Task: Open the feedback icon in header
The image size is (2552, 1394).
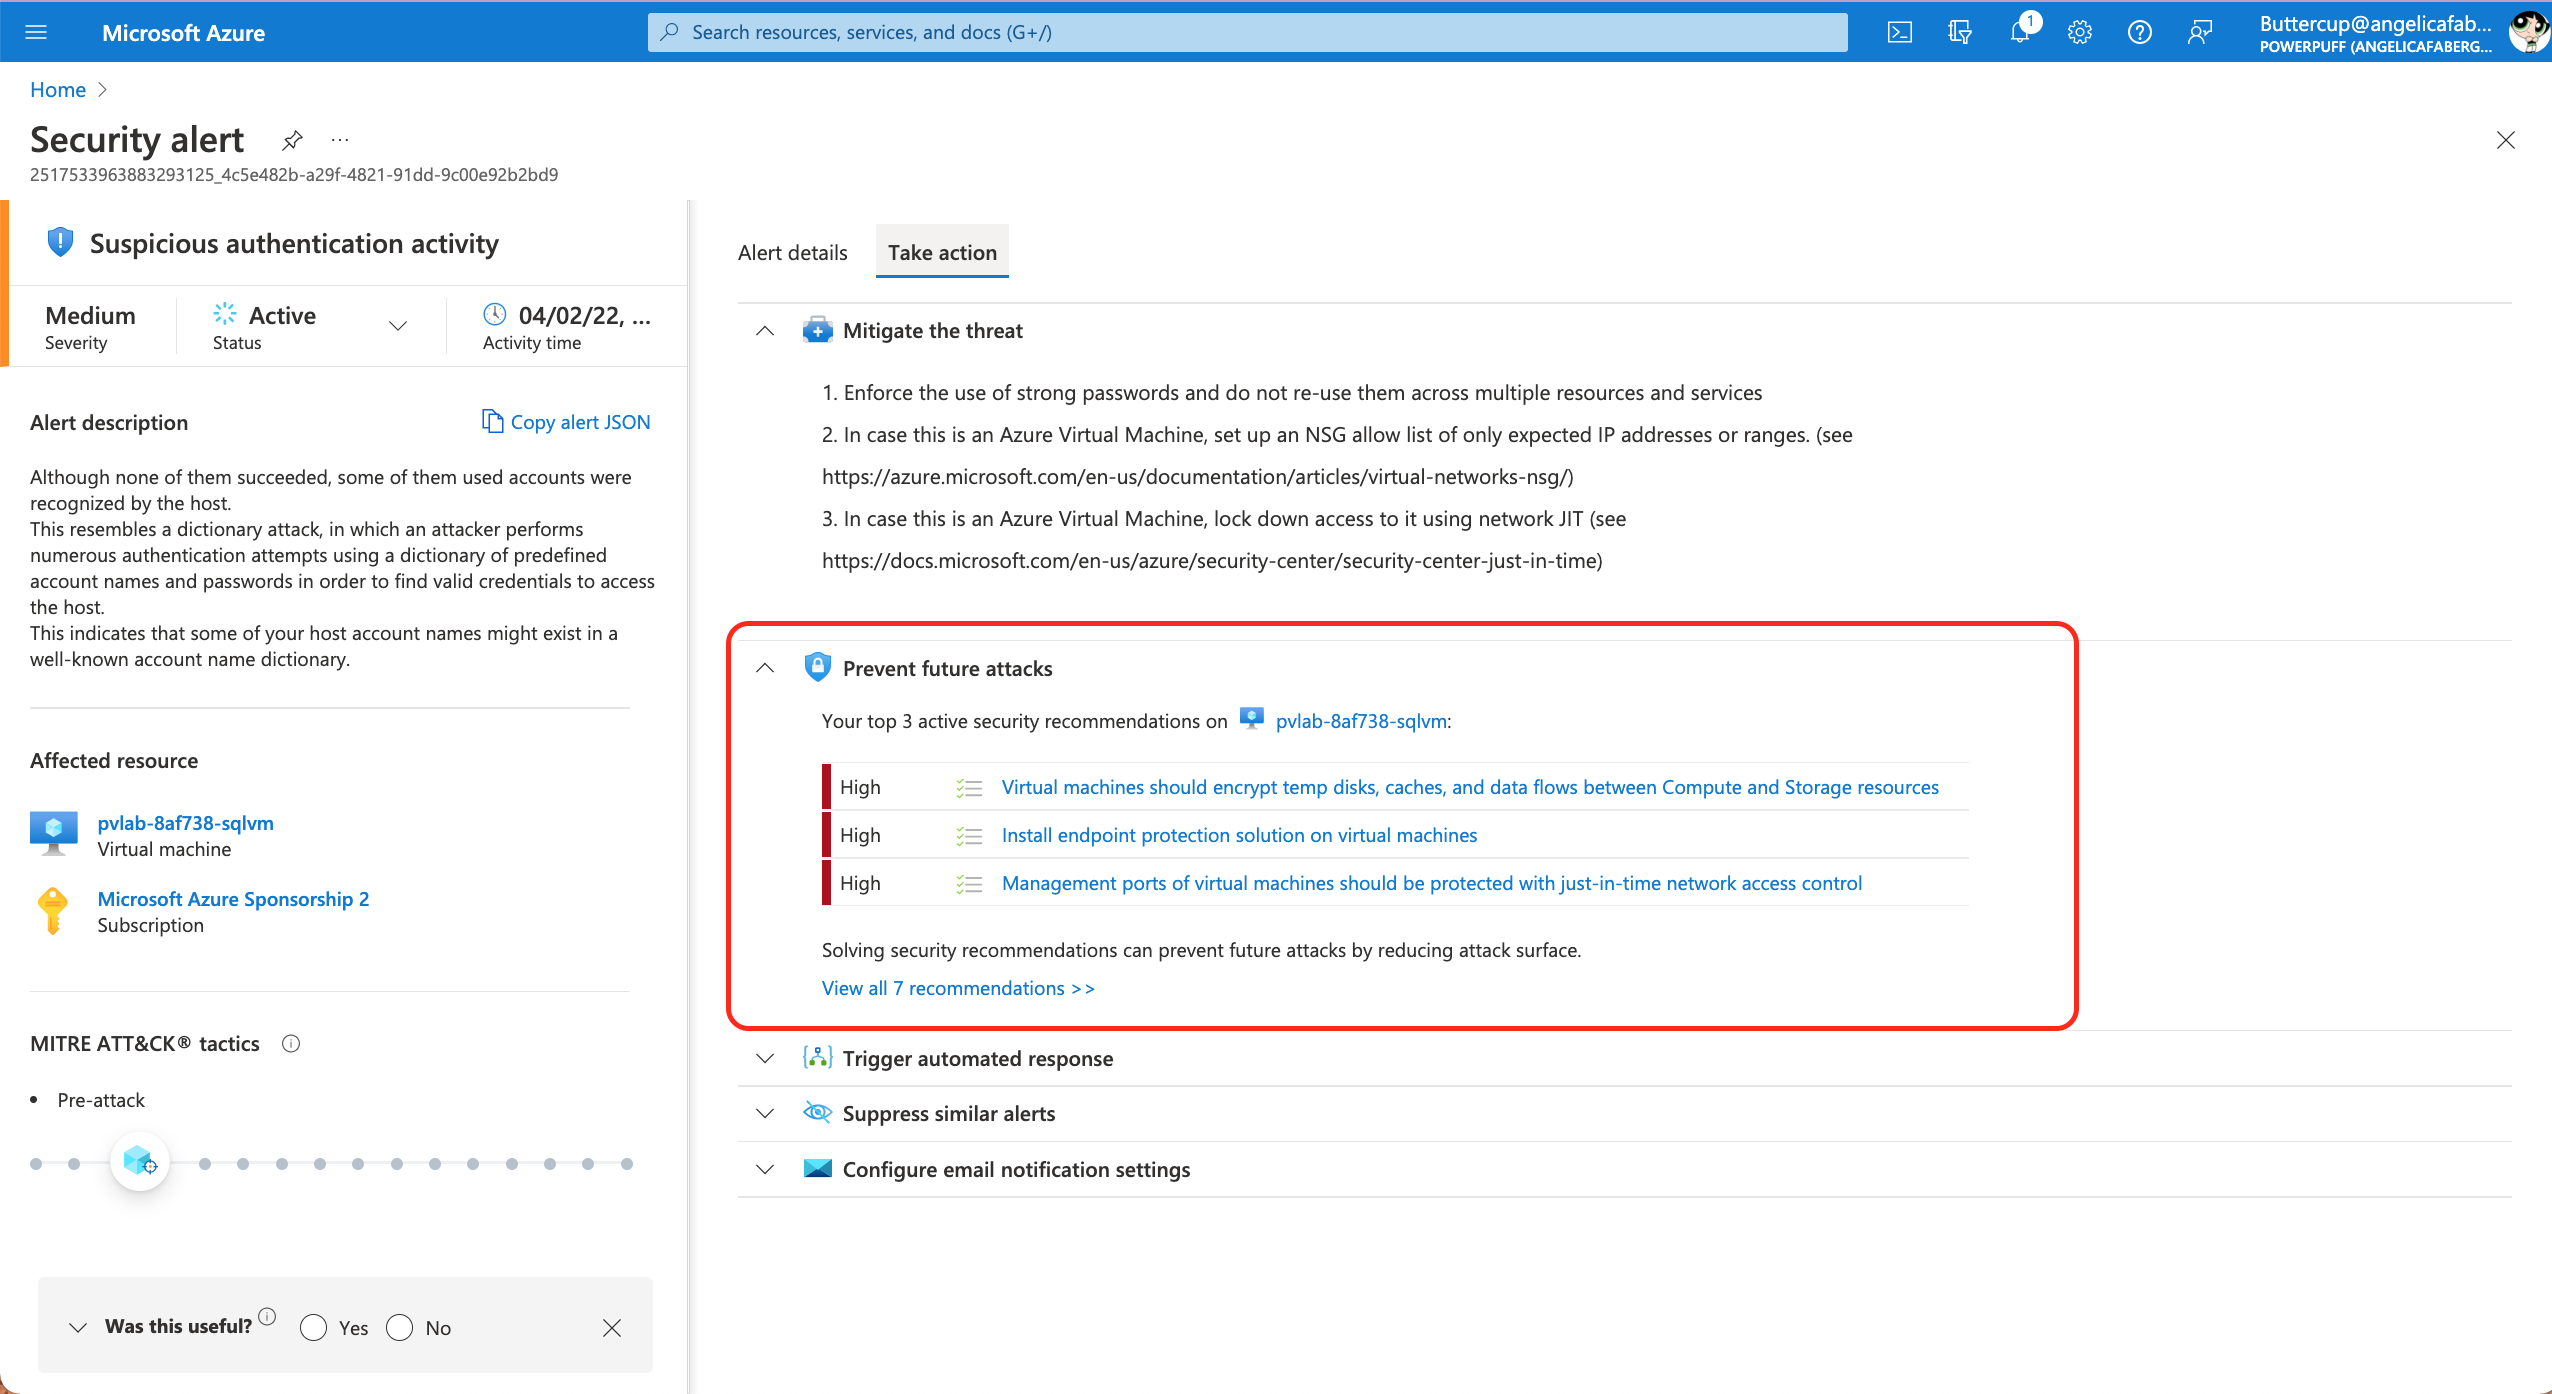Action: click(2199, 32)
